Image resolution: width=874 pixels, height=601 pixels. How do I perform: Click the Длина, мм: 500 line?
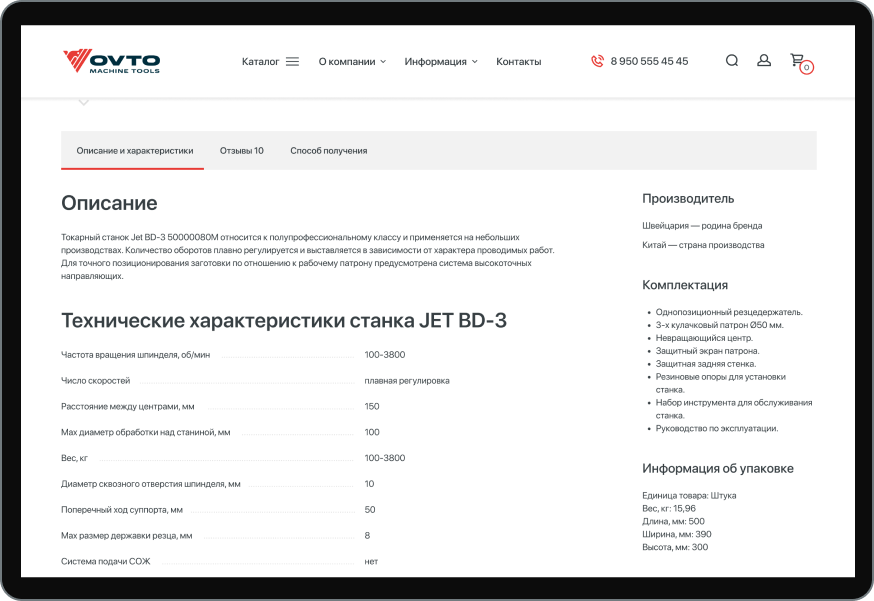[x=673, y=521]
